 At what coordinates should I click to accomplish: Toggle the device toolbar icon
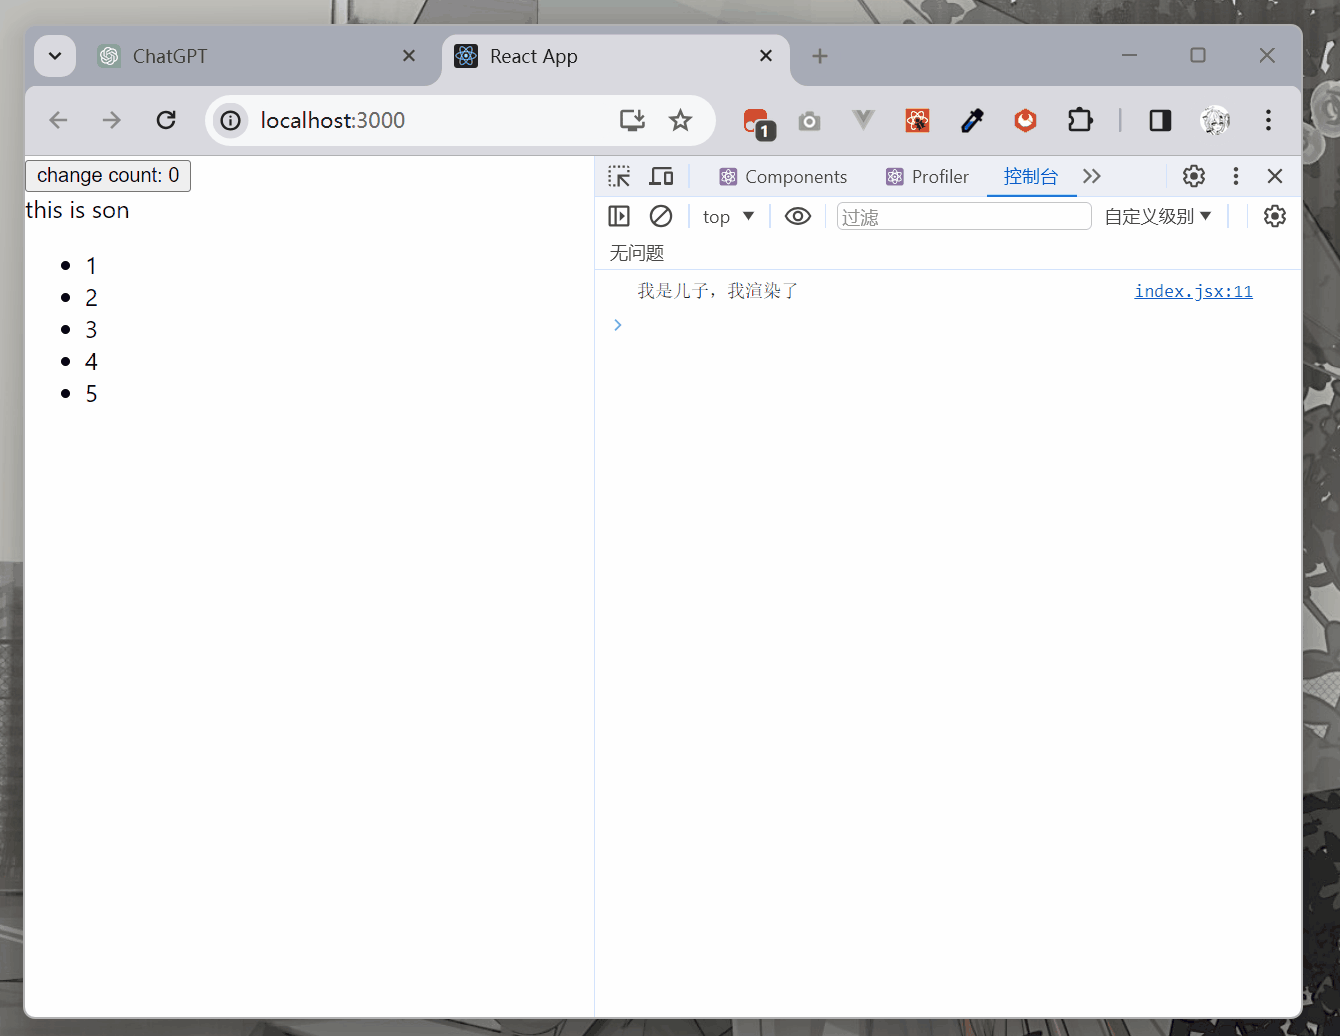point(661,177)
